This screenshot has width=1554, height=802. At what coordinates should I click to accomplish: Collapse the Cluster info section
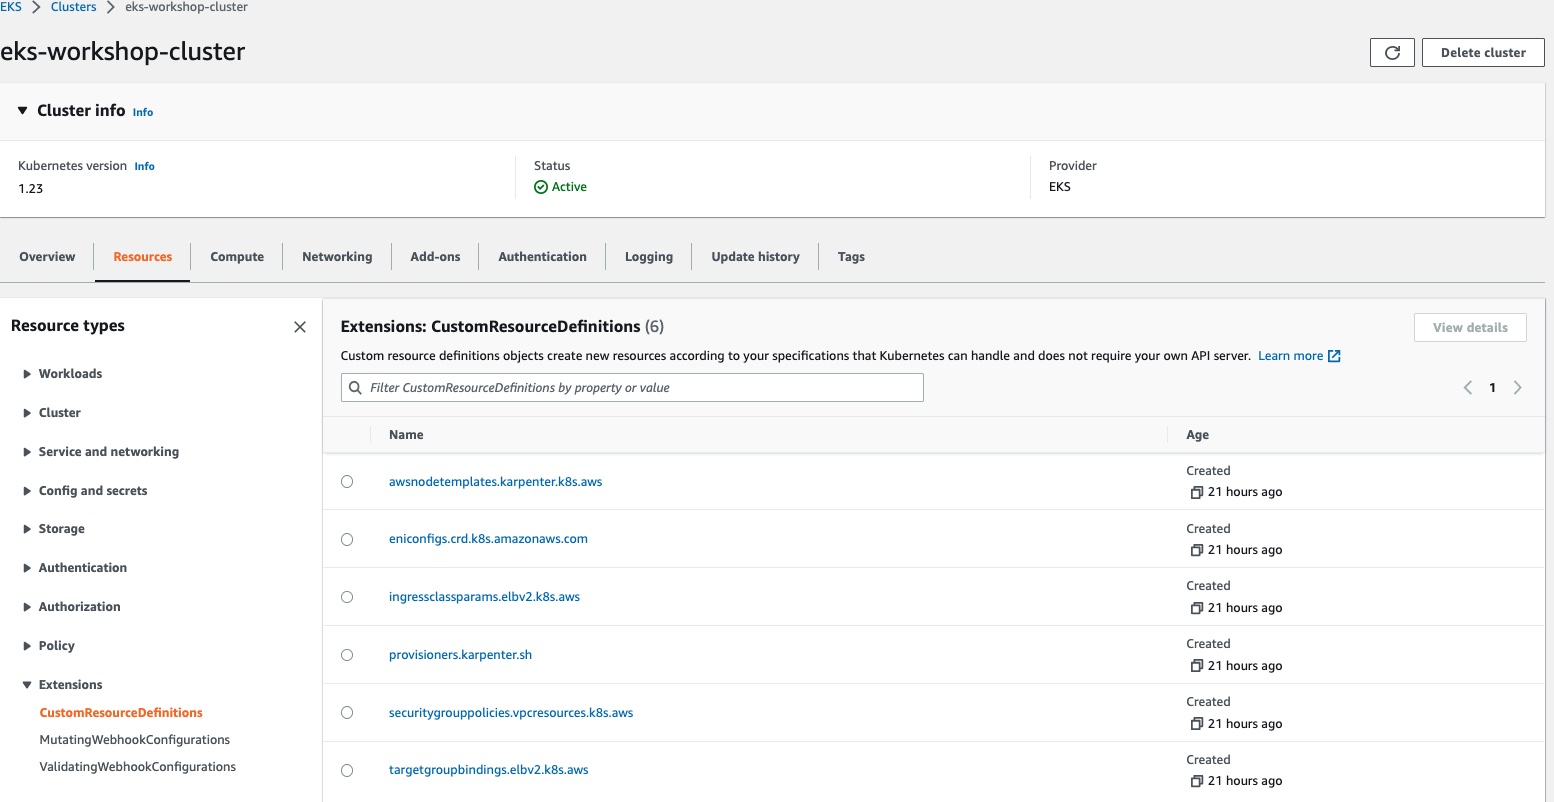pyautogui.click(x=22, y=111)
